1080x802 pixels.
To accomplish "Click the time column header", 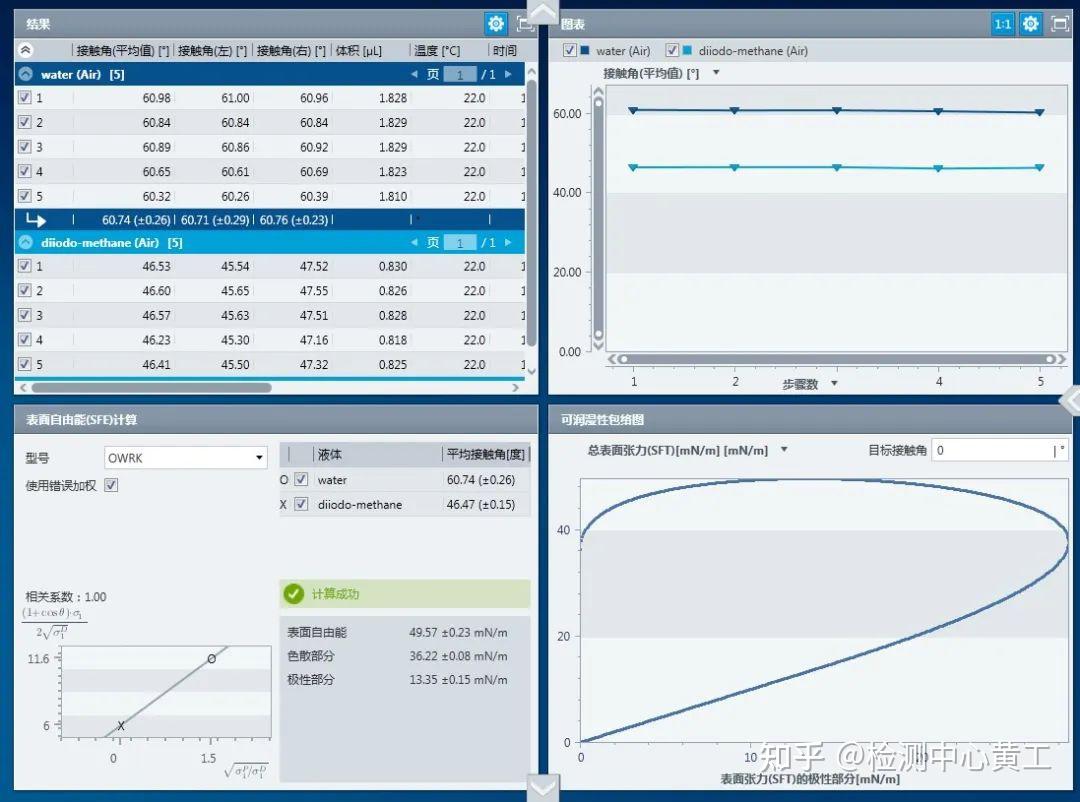I will pyautogui.click(x=505, y=50).
